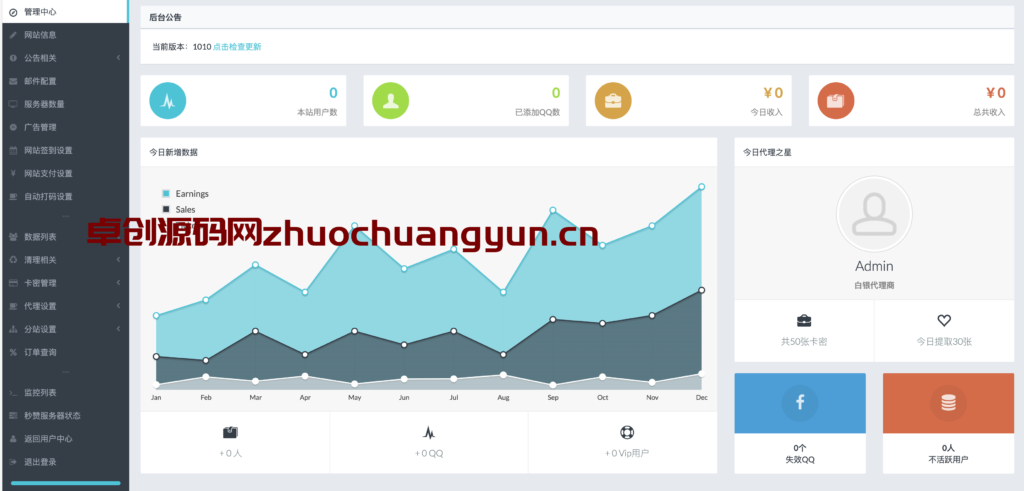The image size is (1024, 491).
Task: Open 管理中心 in the sidebar
Action: pyautogui.click(x=65, y=12)
